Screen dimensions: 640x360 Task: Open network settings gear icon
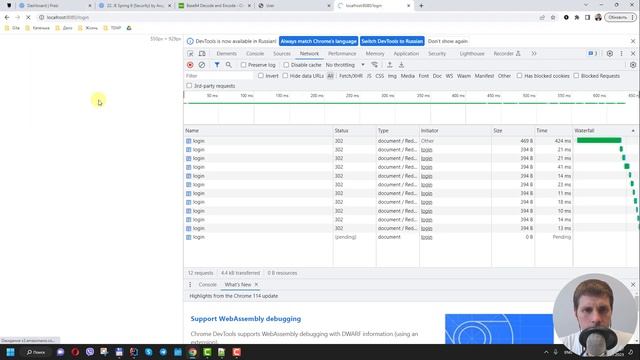tap(633, 65)
